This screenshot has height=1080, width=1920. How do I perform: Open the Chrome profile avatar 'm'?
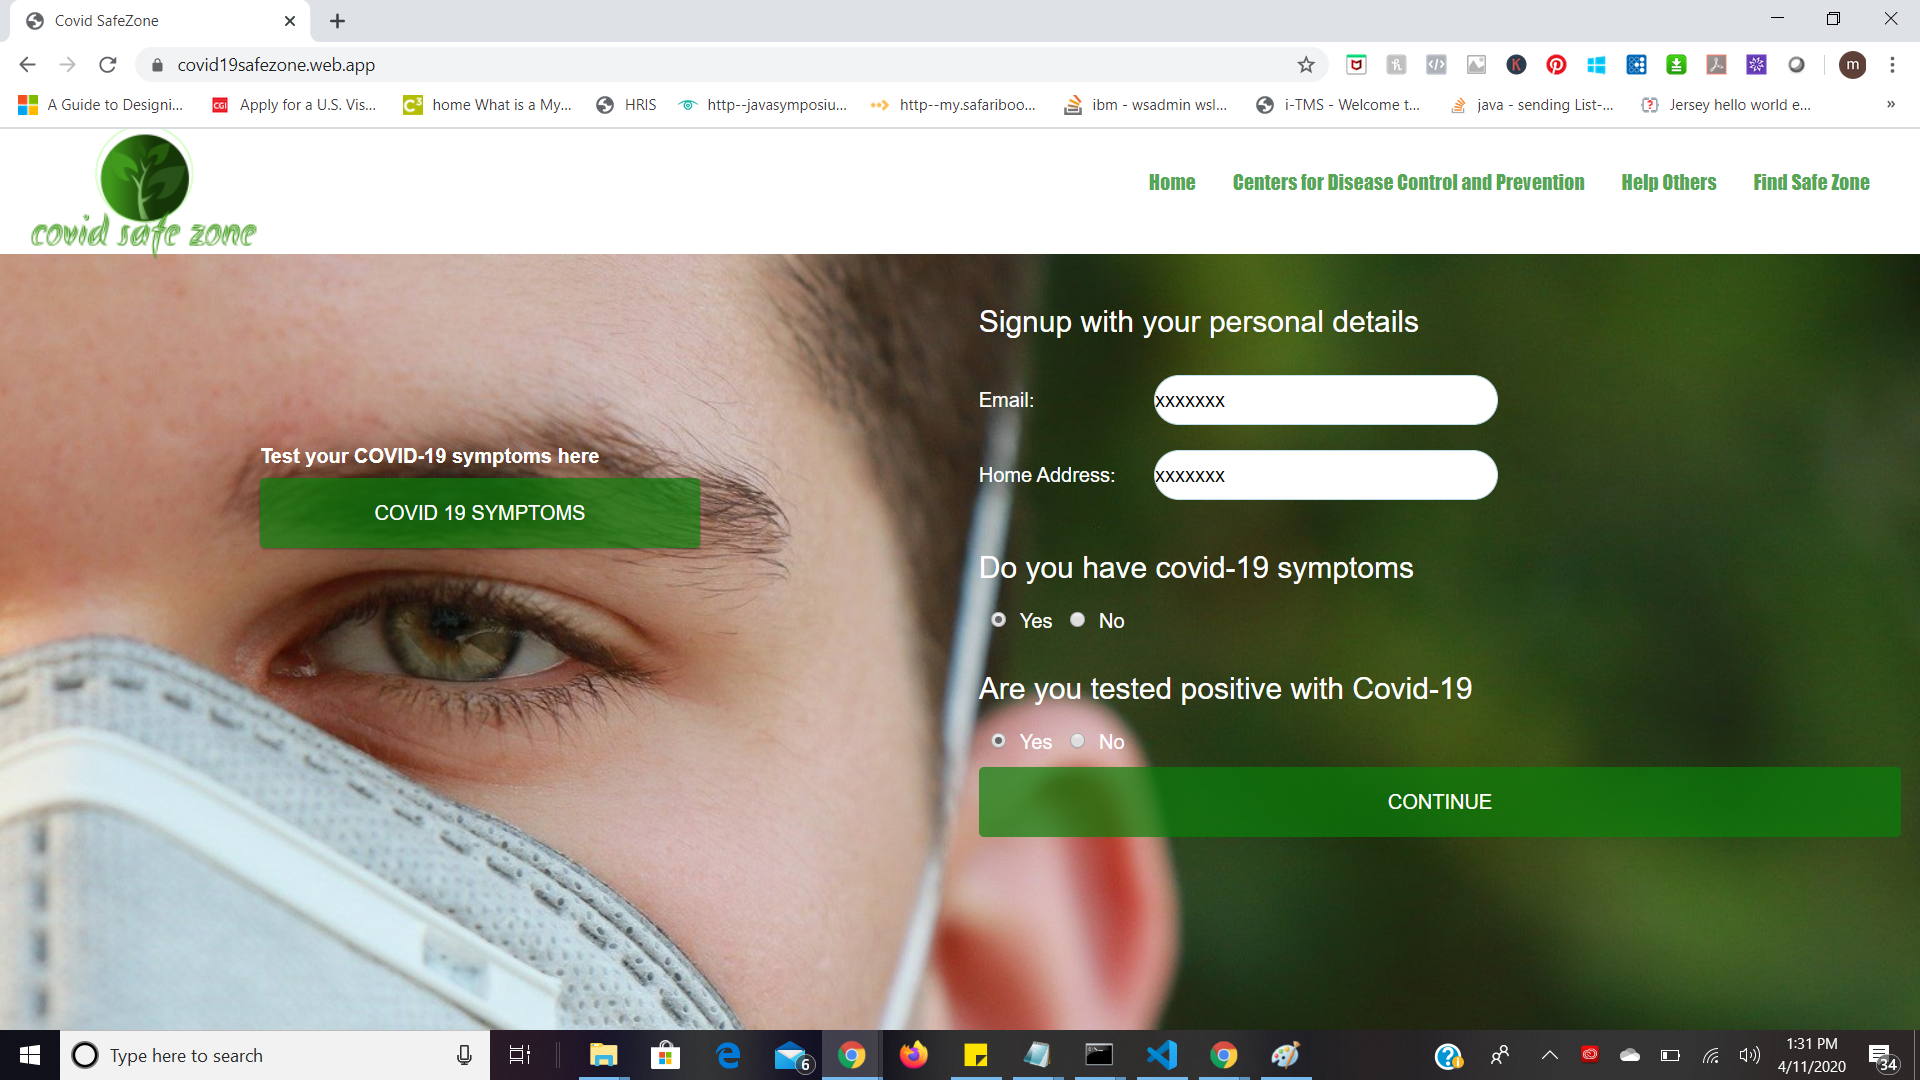tap(1852, 65)
